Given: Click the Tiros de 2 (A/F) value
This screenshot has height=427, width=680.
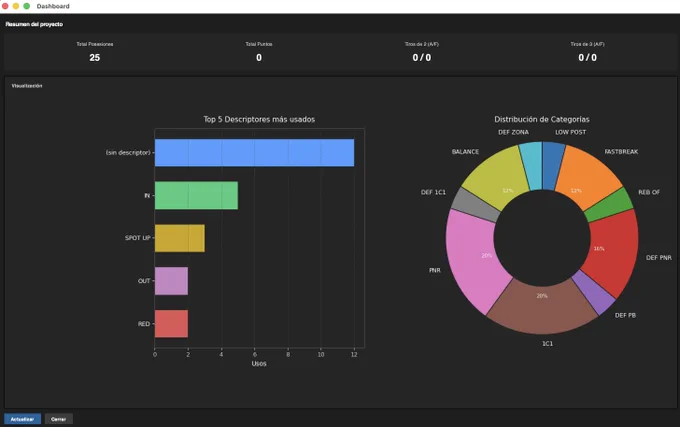Looking at the screenshot, I should point(422,58).
